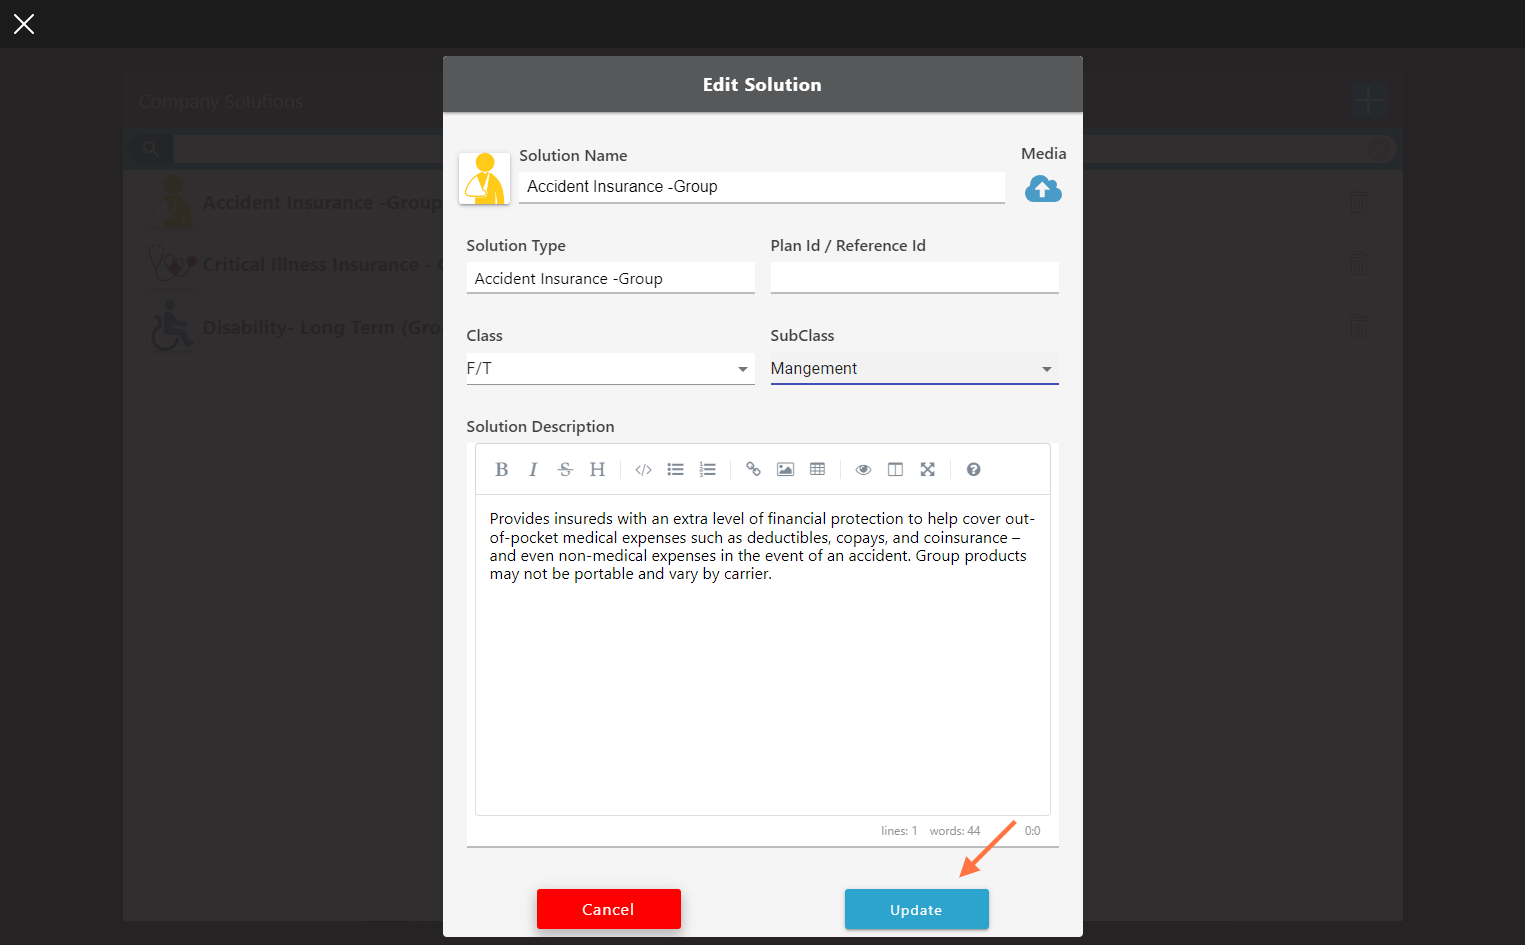
Task: Insert unordered bullet list
Action: [675, 469]
